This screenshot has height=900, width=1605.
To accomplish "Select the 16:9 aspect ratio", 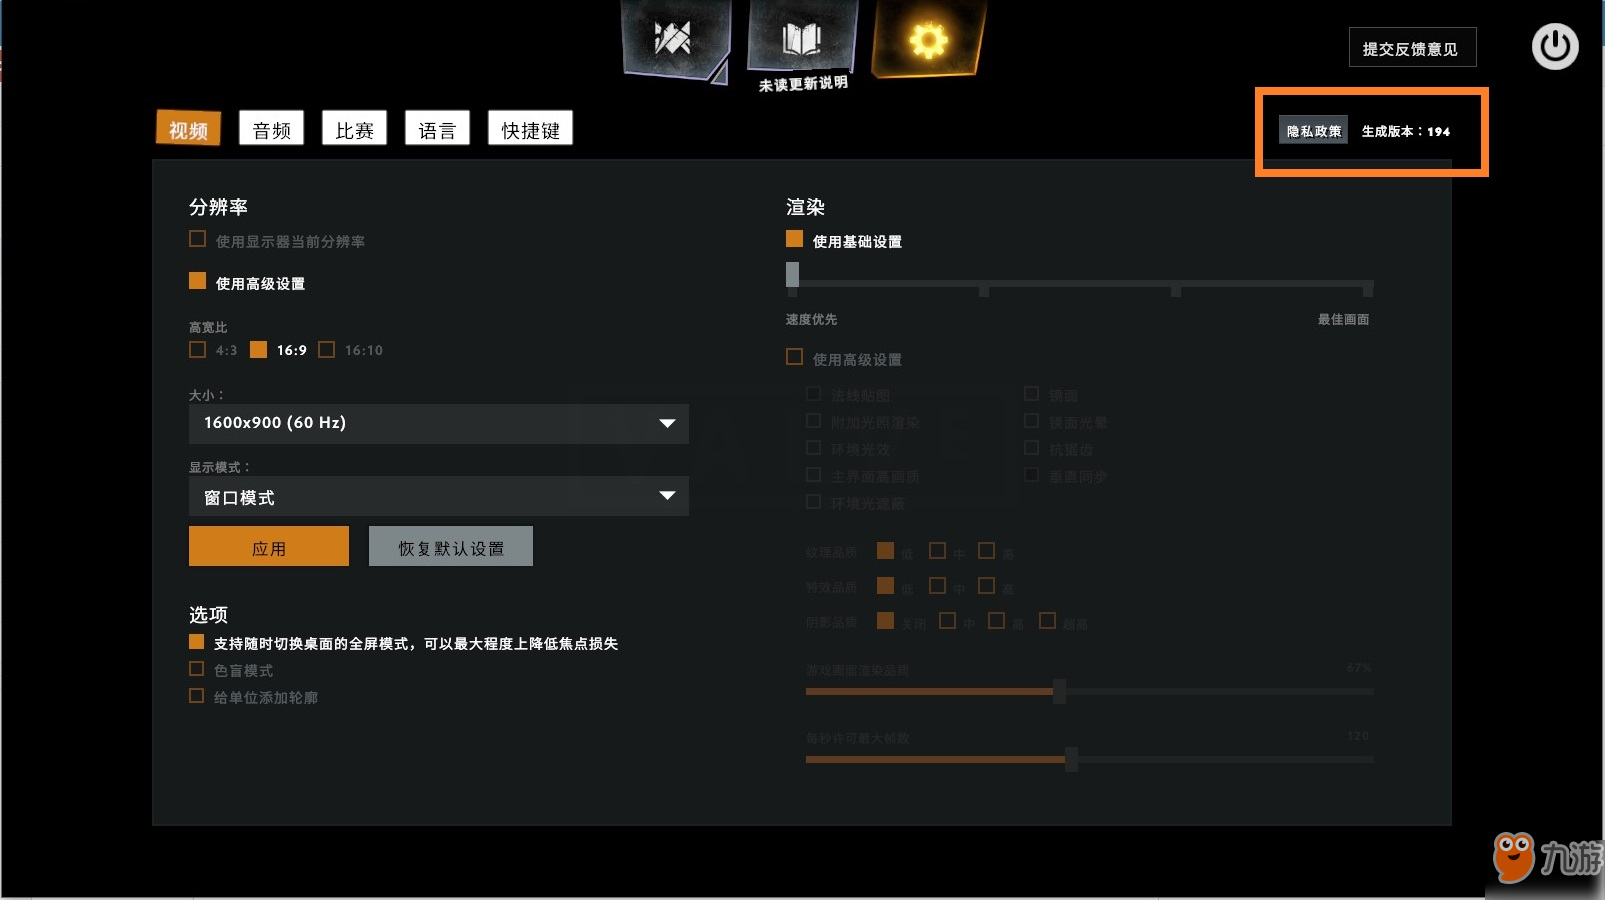I will 258,349.
